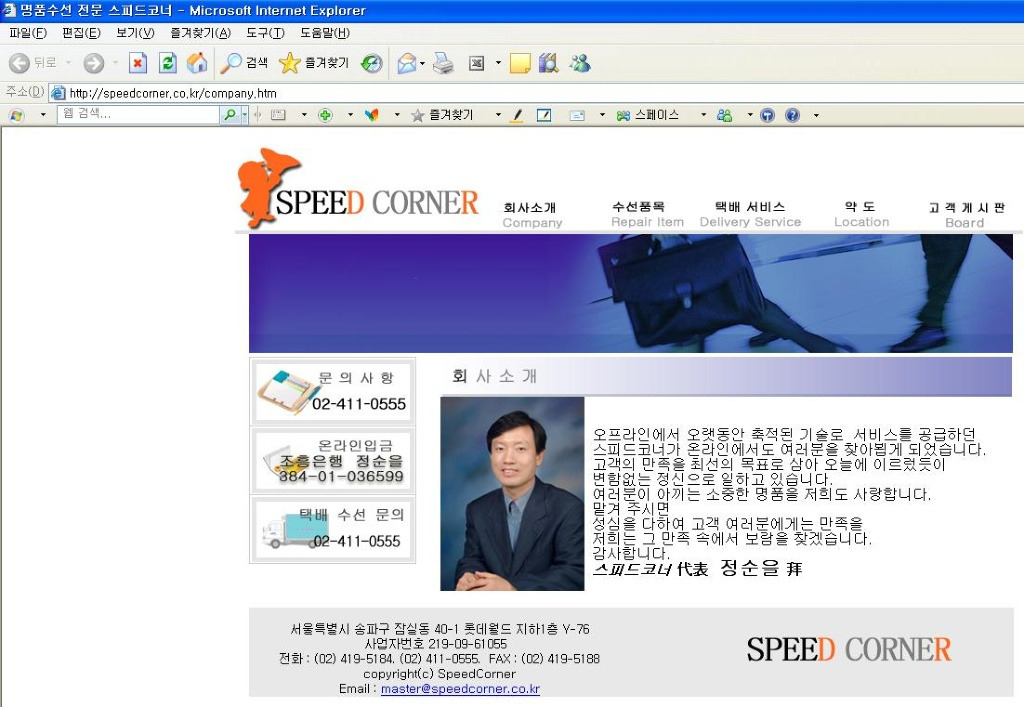Screen dimensions: 1024x707
Task: Open Favorites star button in main toolbar
Action: (313, 63)
